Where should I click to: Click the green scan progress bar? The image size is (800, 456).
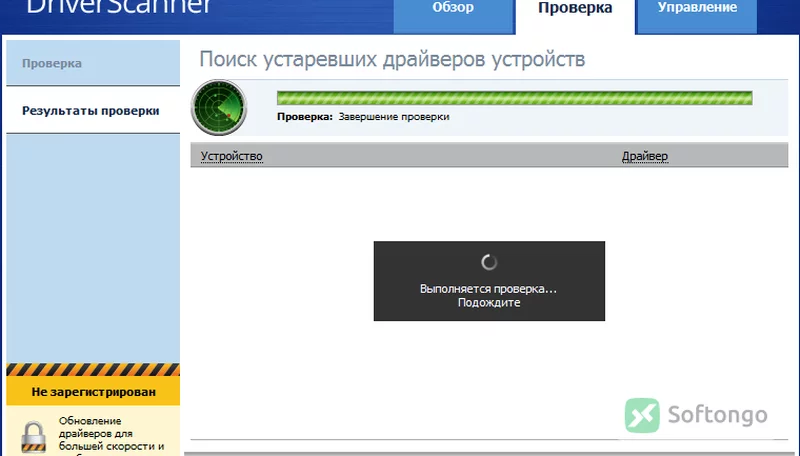[x=514, y=98]
